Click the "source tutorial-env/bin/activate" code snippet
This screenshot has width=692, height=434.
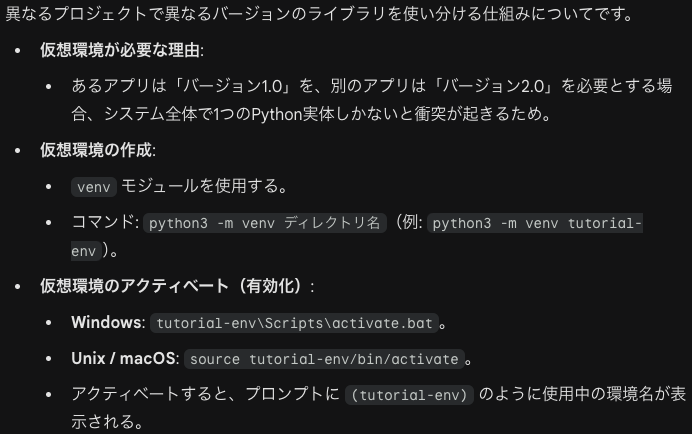[x=325, y=359]
